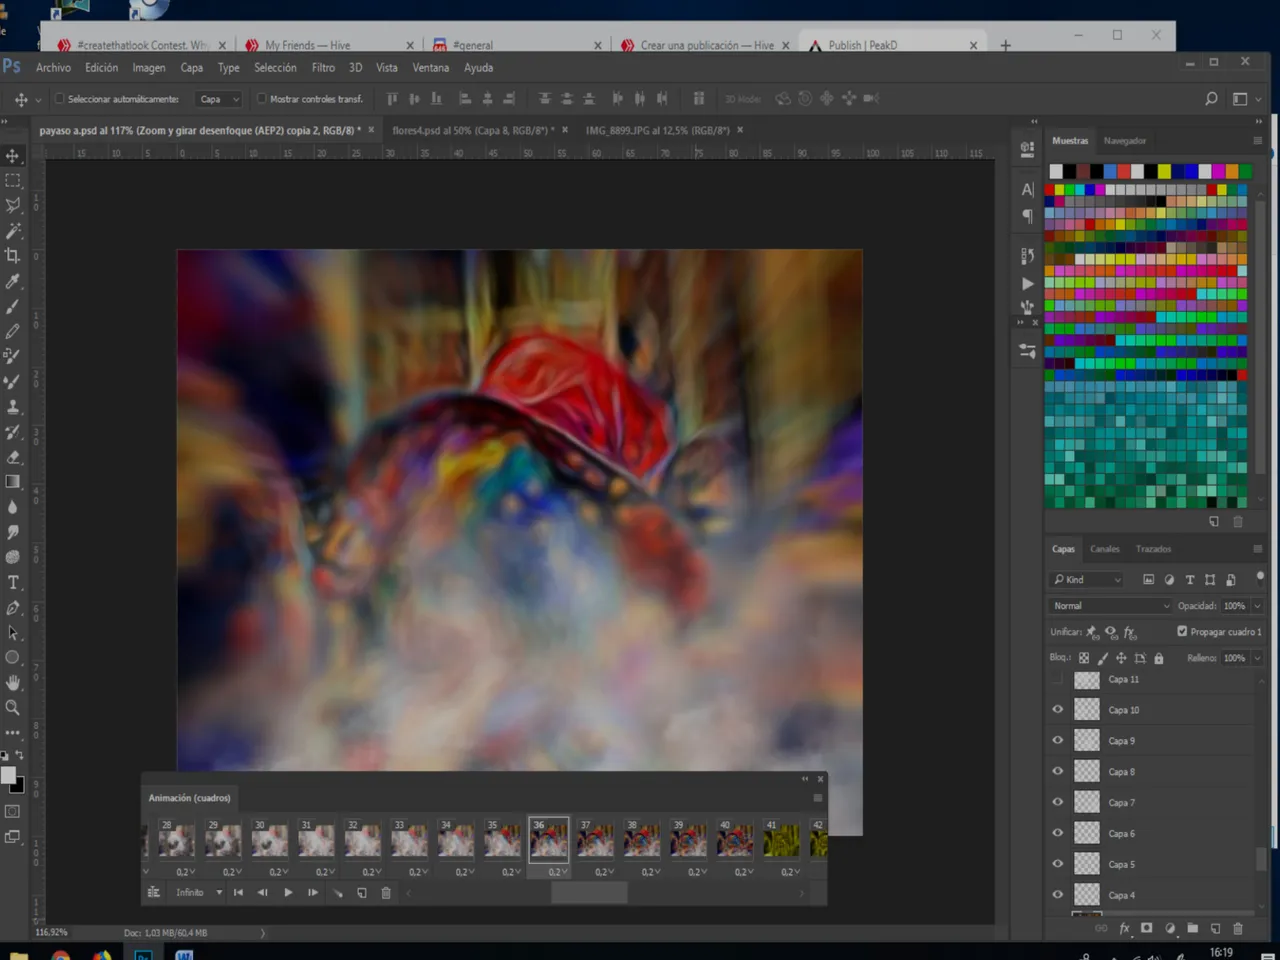This screenshot has width=1280, height=960.
Task: Select the Magic Wand tool
Action: (x=13, y=231)
